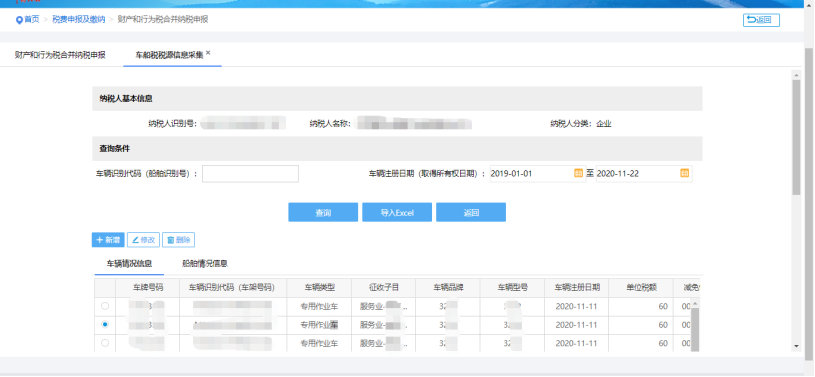Click the inner page vertical scrollbar thumb

796,137
